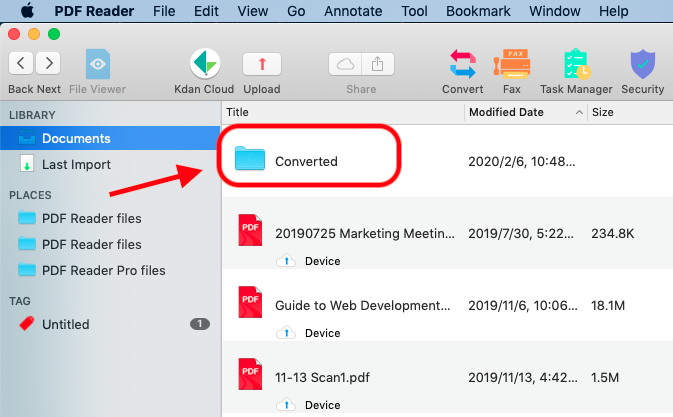
Task: Click the 234.8K size value
Action: point(612,233)
